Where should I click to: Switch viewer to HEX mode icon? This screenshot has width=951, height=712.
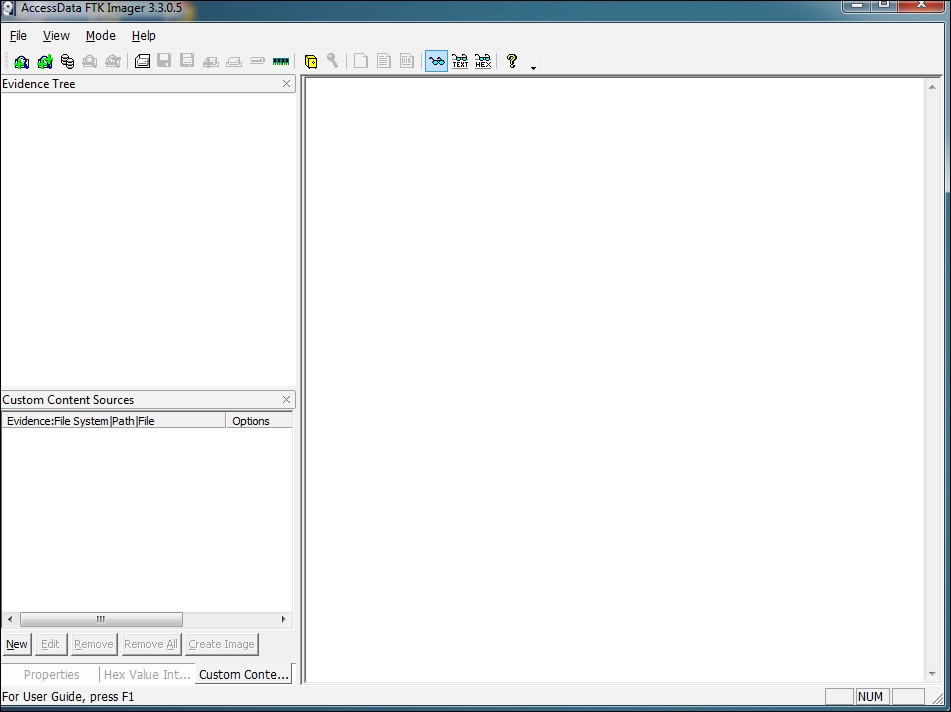[x=483, y=61]
